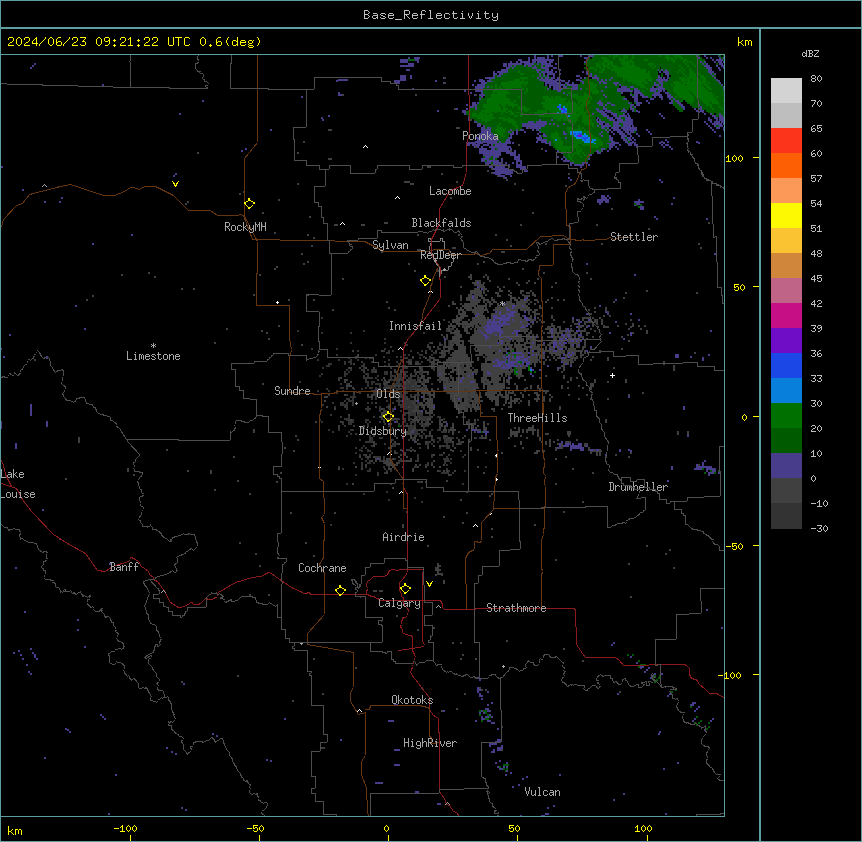Image resolution: width=862 pixels, height=842 pixels.
Task: Pick the dark green 10-20 dBZ swatch
Action: pos(786,441)
